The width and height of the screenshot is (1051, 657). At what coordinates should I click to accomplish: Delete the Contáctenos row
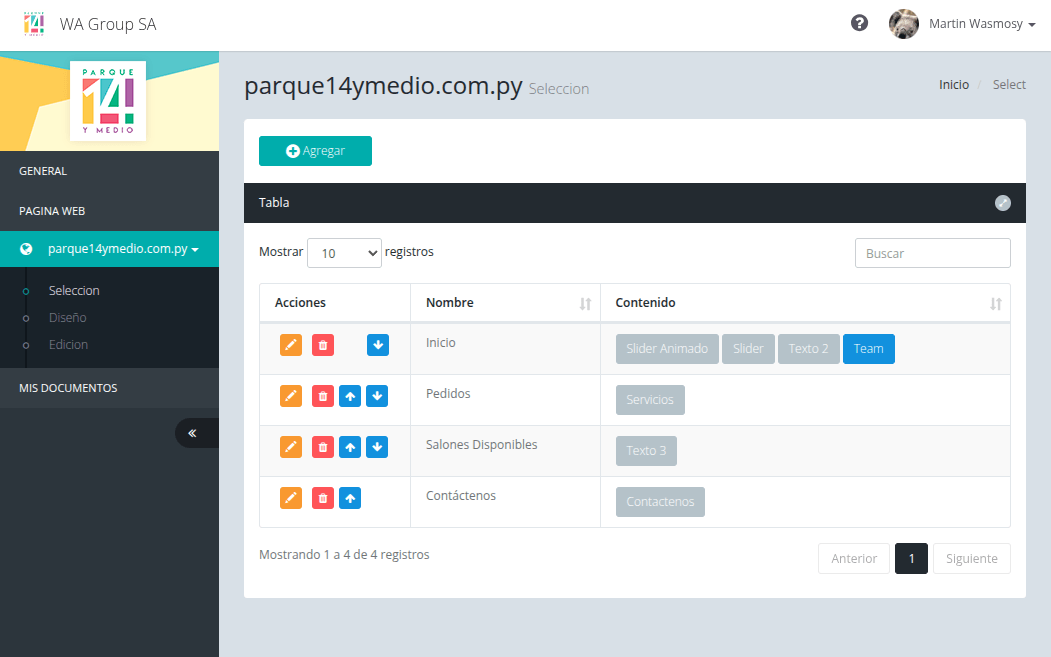point(323,498)
